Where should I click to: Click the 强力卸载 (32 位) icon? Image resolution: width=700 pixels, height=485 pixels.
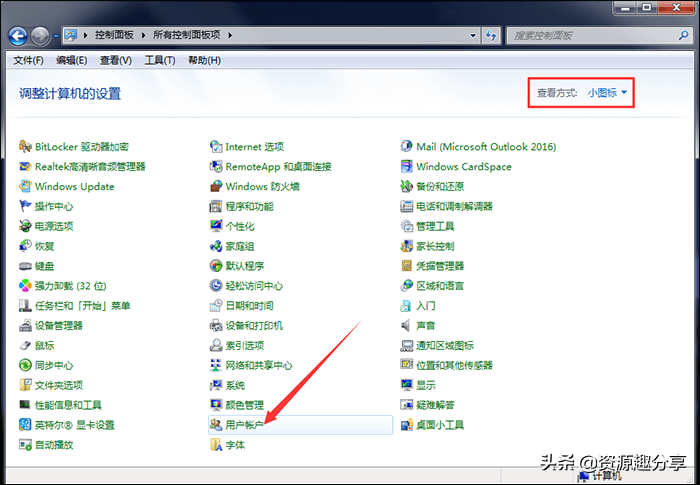(25, 286)
